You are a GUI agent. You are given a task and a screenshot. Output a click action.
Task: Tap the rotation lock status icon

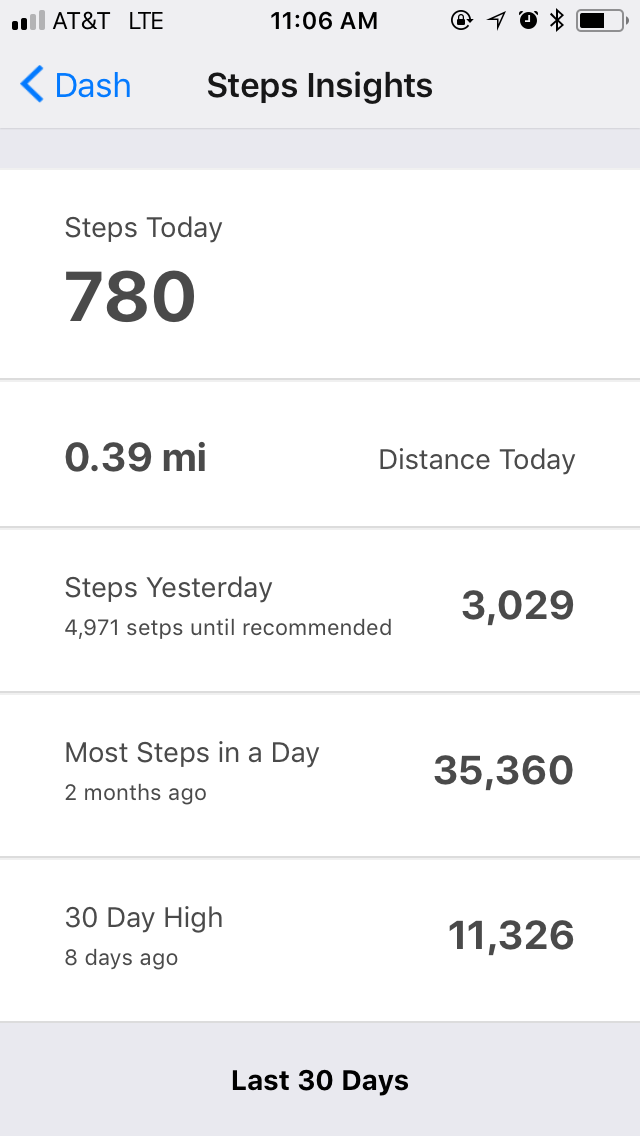461,21
